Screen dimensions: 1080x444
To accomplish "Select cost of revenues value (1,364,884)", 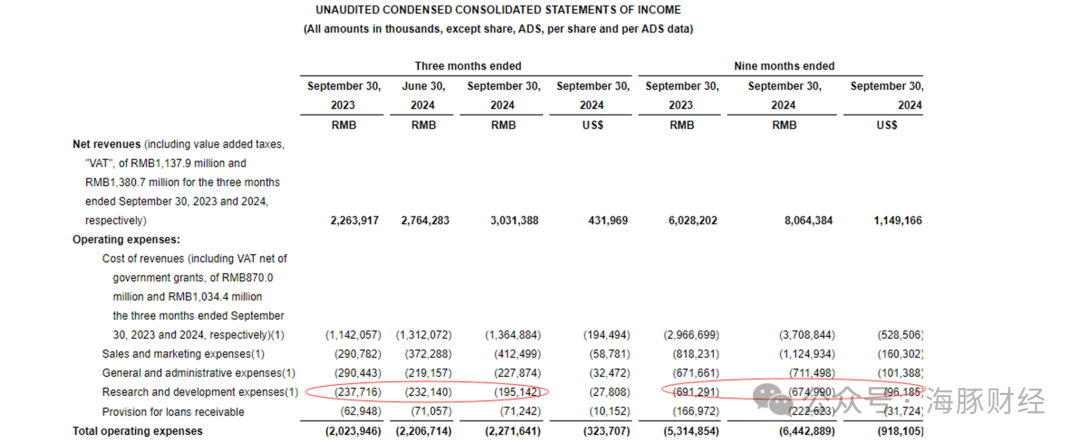I will (512, 335).
